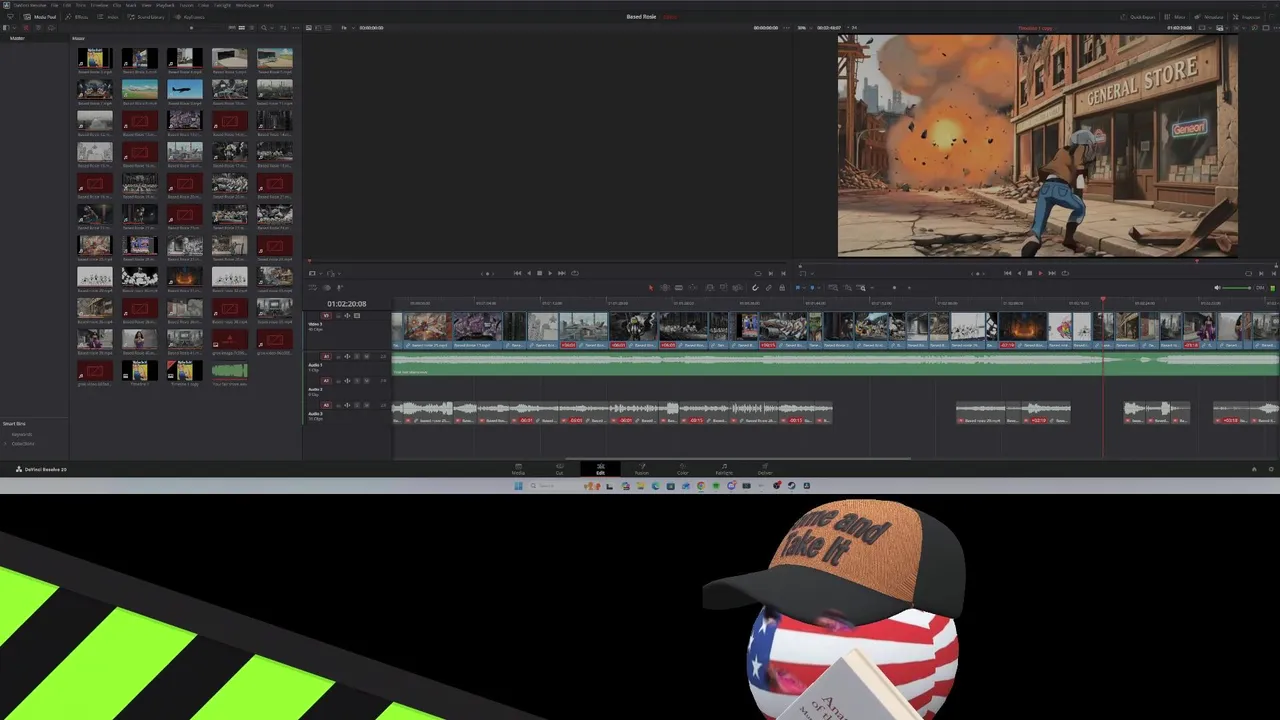Screen dimensions: 1280x720
Task: Search the media pool with magnifier icon
Action: pos(264,27)
